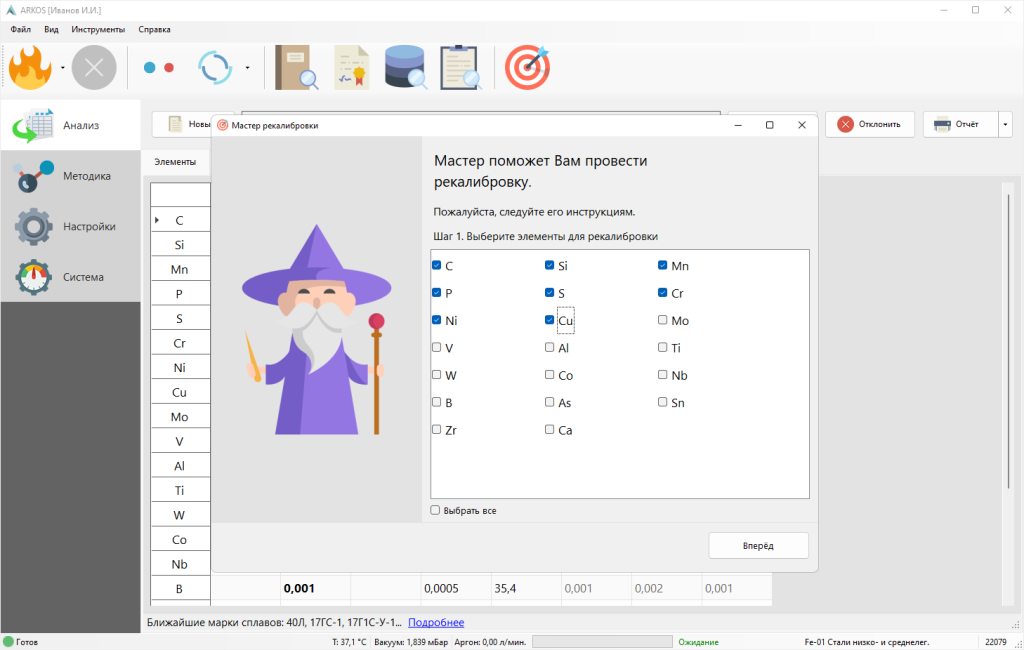The width and height of the screenshot is (1024, 650).
Task: Uncheck the Mn element checkbox
Action: 663,266
